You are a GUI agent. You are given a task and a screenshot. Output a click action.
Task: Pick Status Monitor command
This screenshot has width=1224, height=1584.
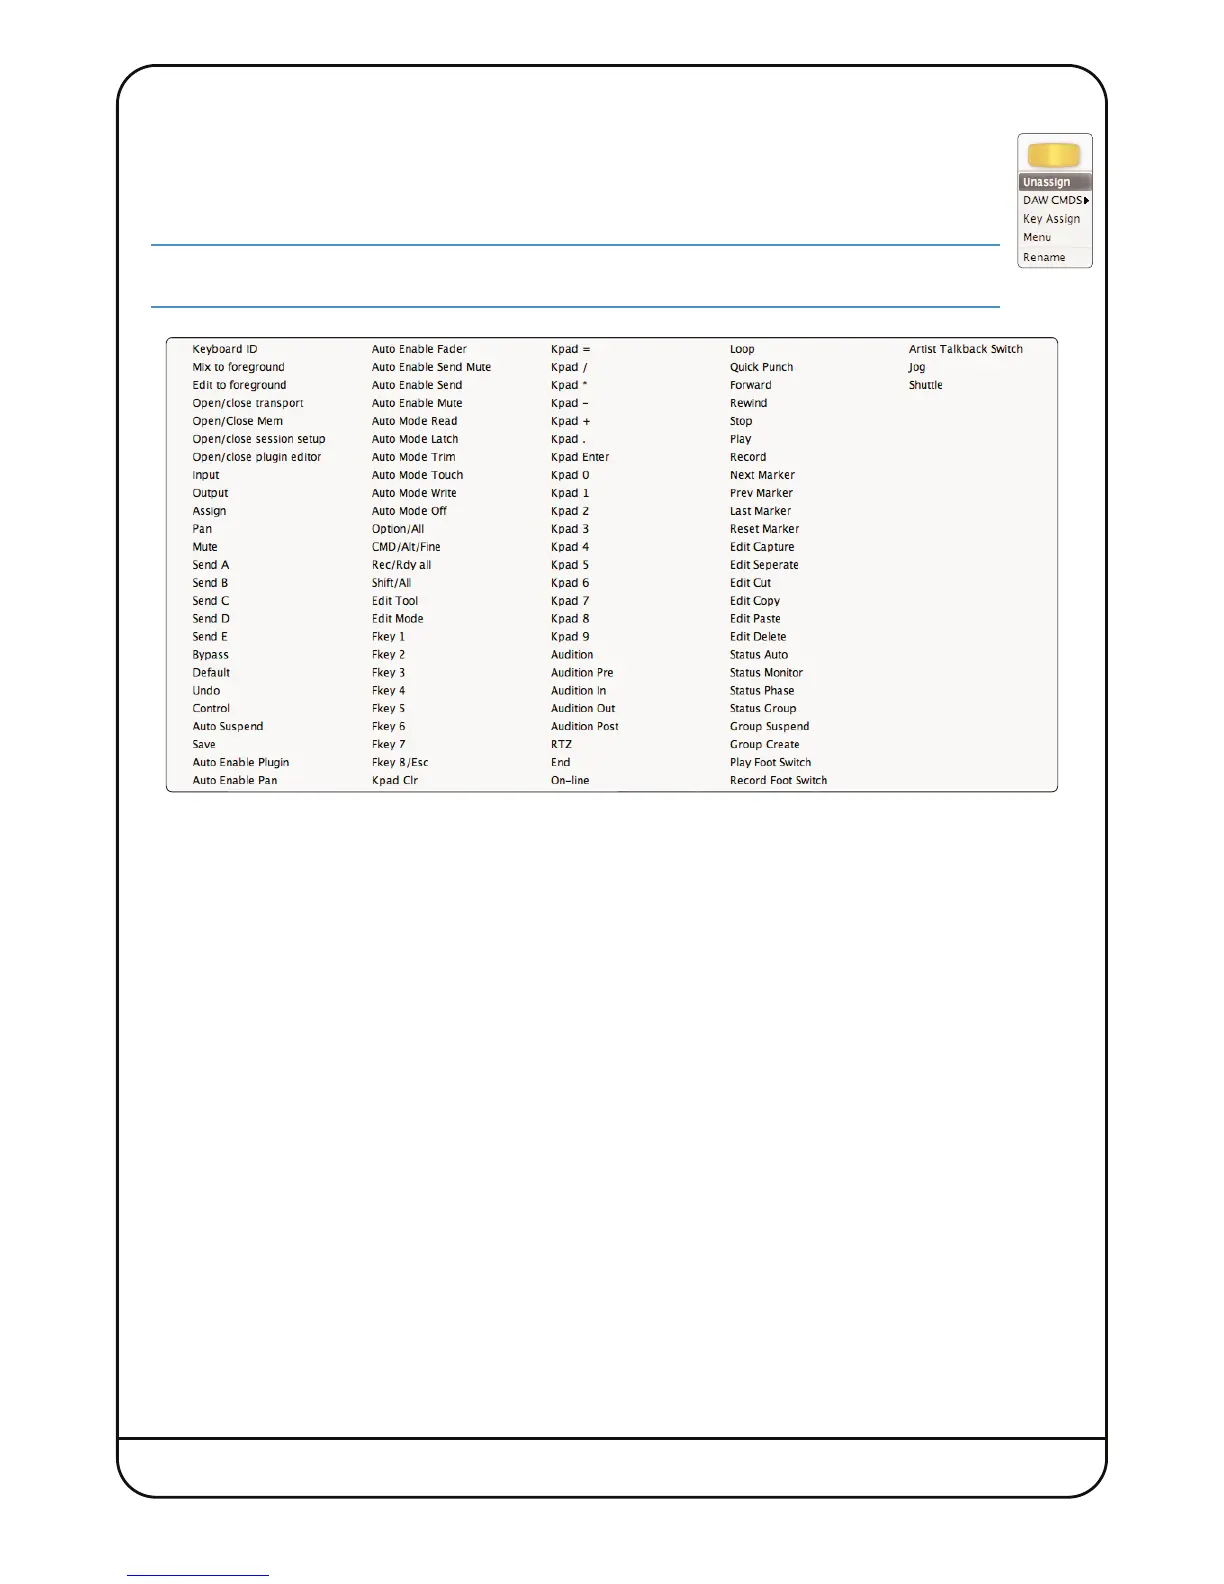[766, 673]
